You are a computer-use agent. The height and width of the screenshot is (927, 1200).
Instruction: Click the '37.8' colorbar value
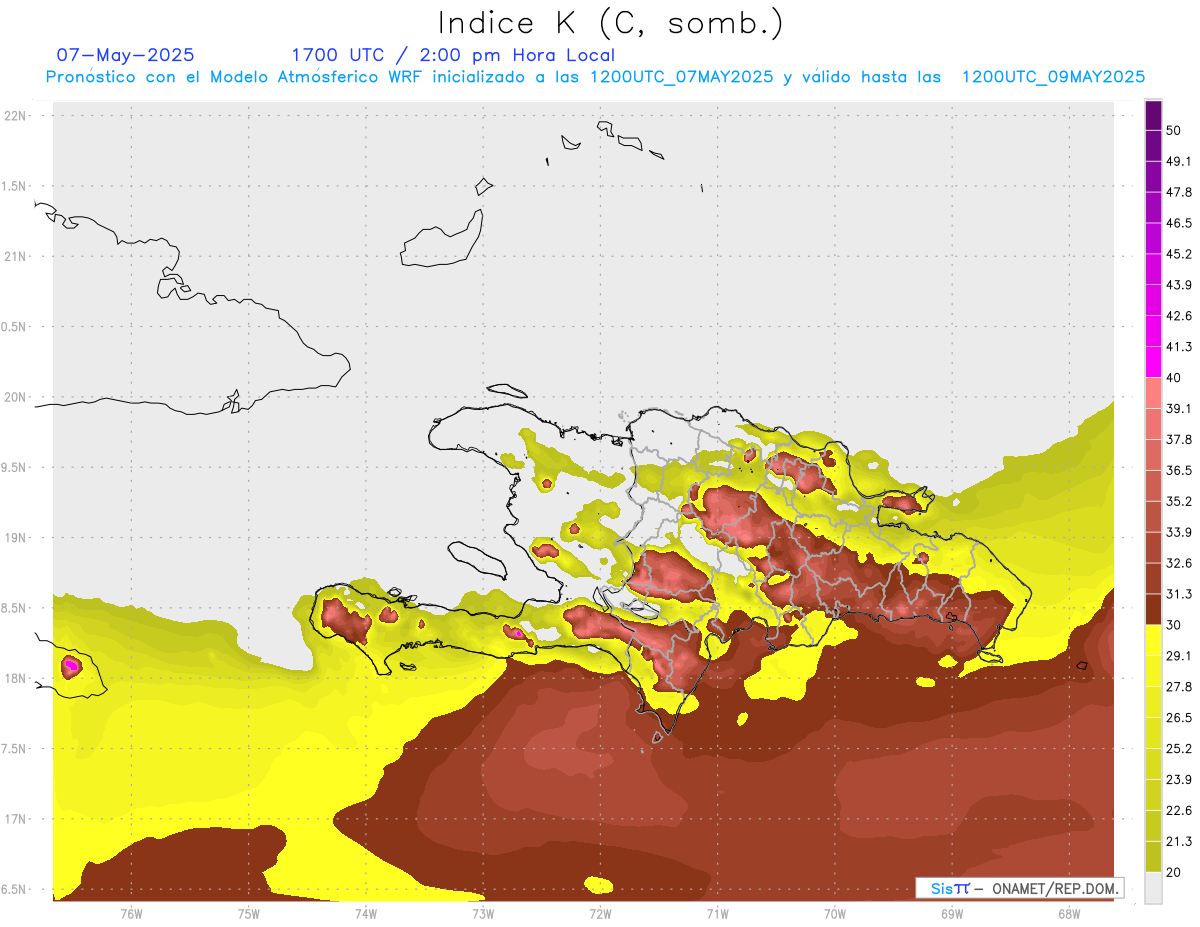click(x=1179, y=440)
